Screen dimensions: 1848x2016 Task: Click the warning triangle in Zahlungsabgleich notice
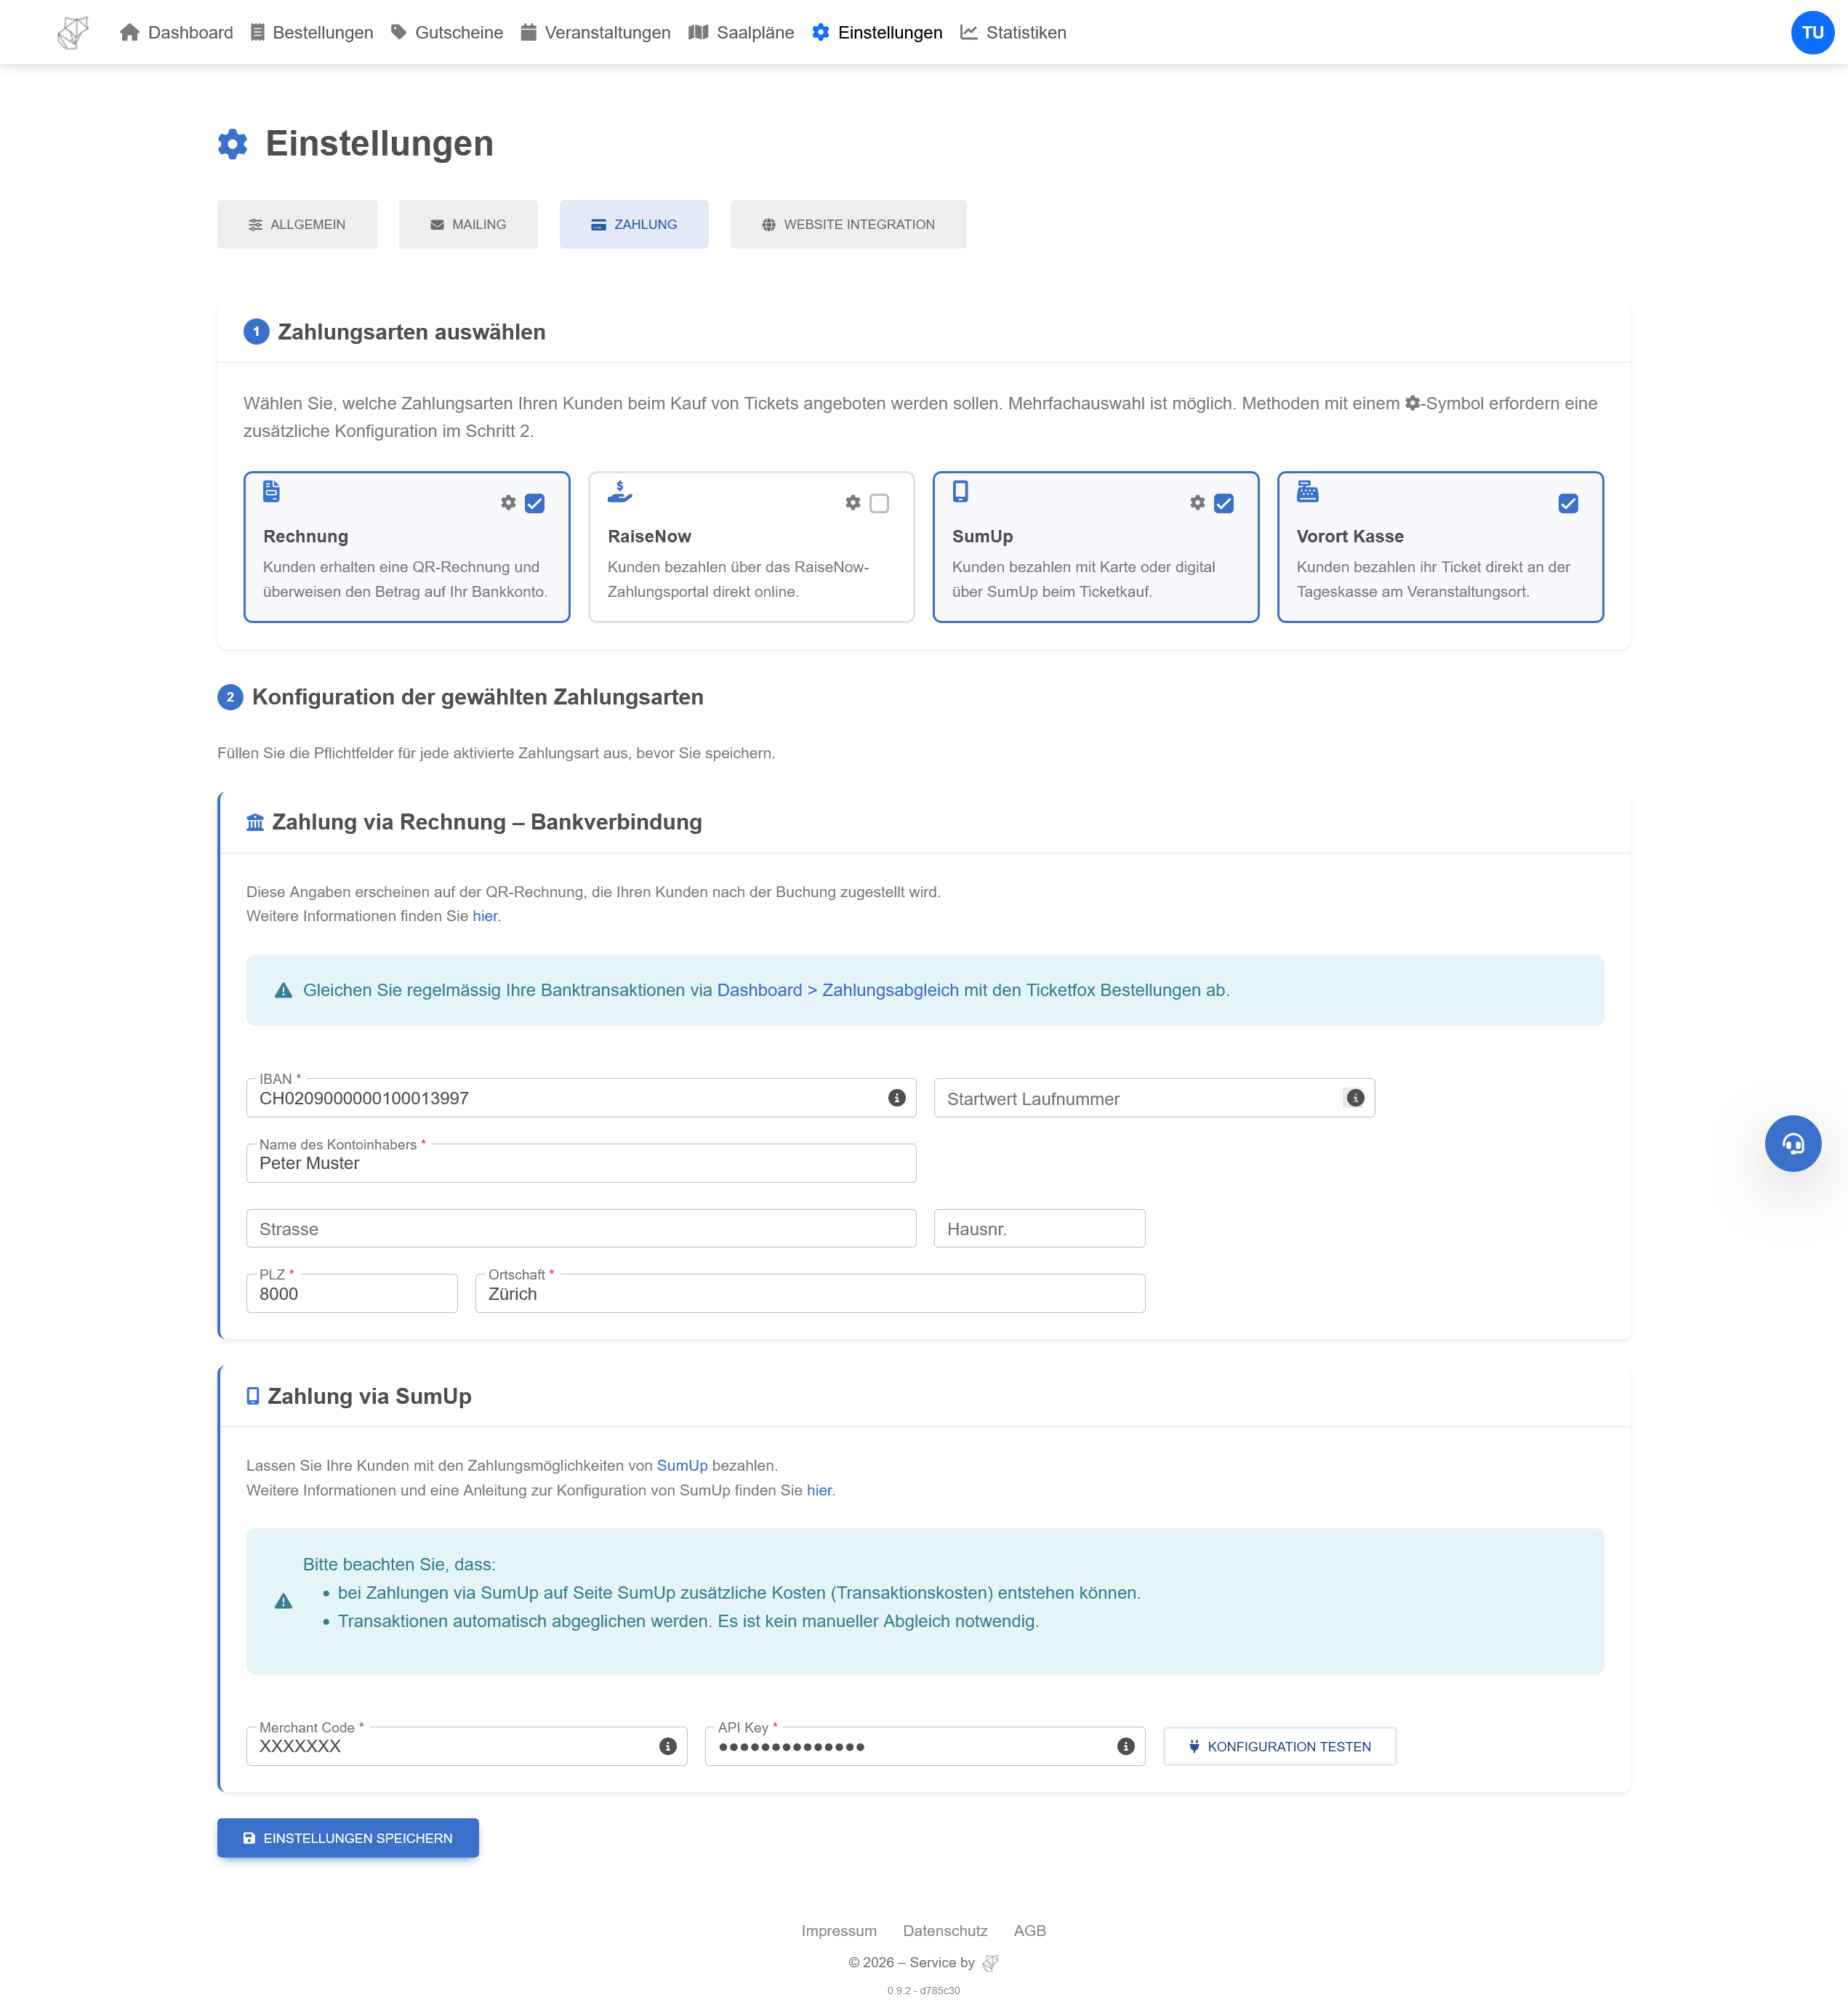(284, 990)
